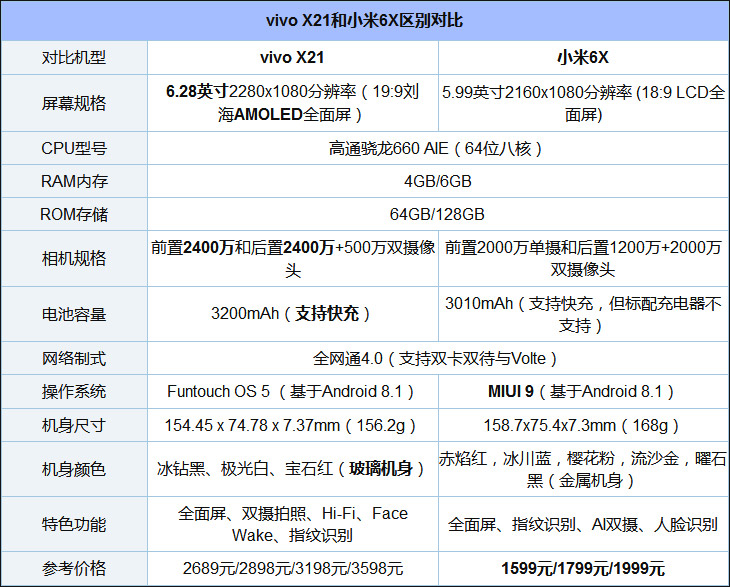Click the '高通骁龙660 AIE（64位八核）' cell
Screen dimensions: 730x587
coord(437,148)
